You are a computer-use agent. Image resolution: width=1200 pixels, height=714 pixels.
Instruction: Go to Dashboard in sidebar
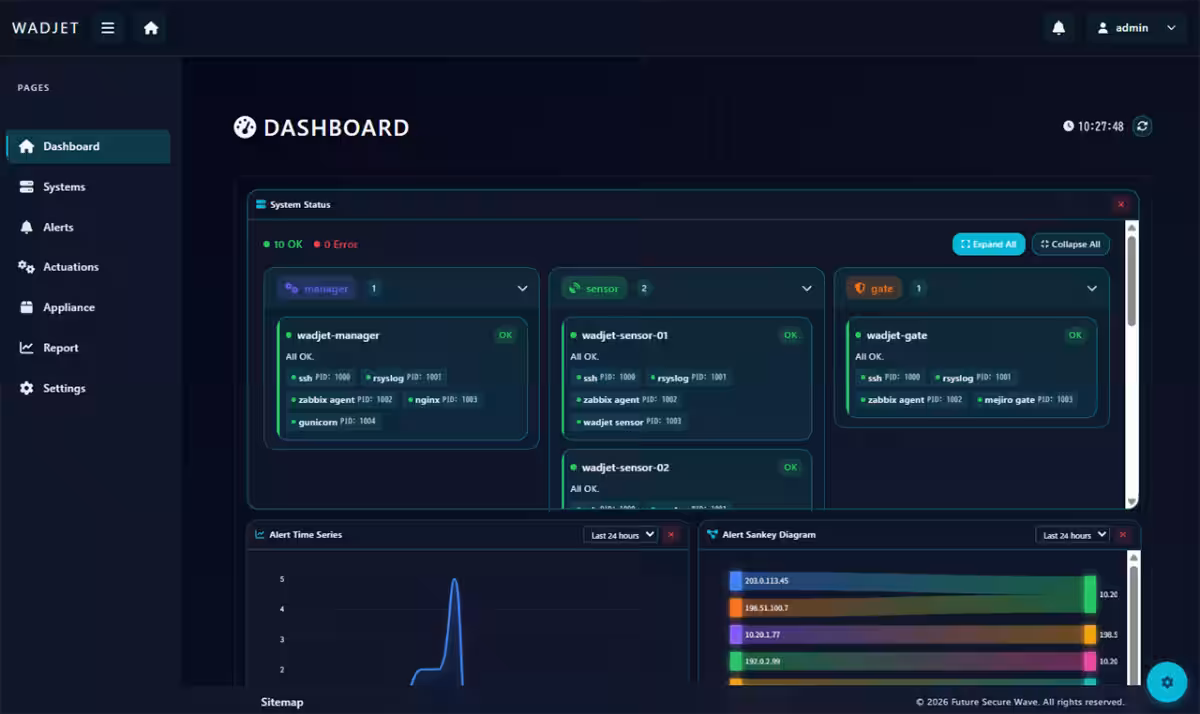[x=88, y=146]
